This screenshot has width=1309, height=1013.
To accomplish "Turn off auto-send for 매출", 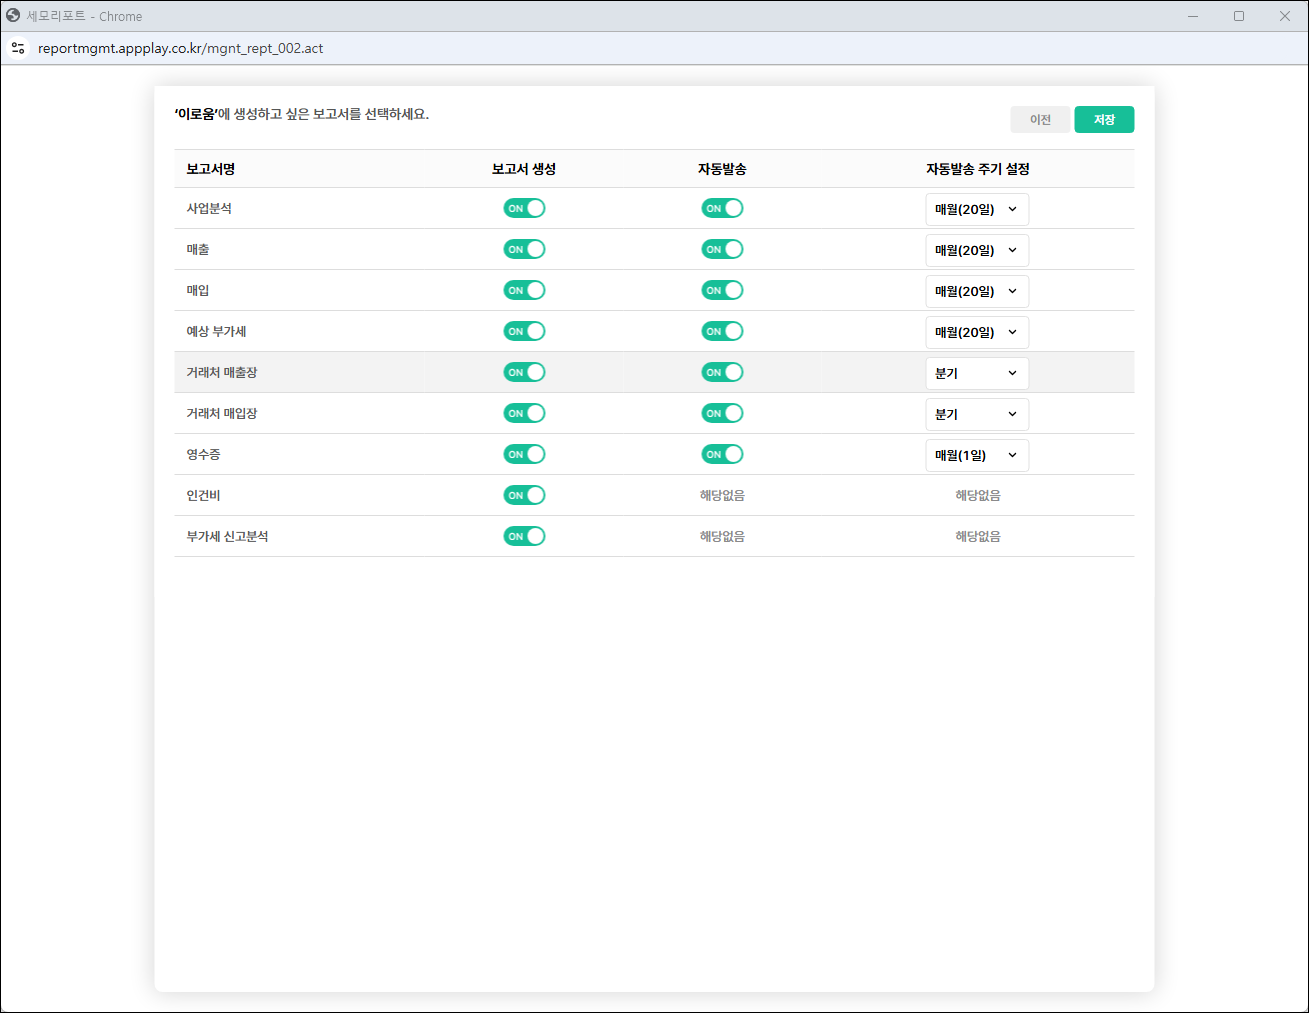I will (x=722, y=249).
